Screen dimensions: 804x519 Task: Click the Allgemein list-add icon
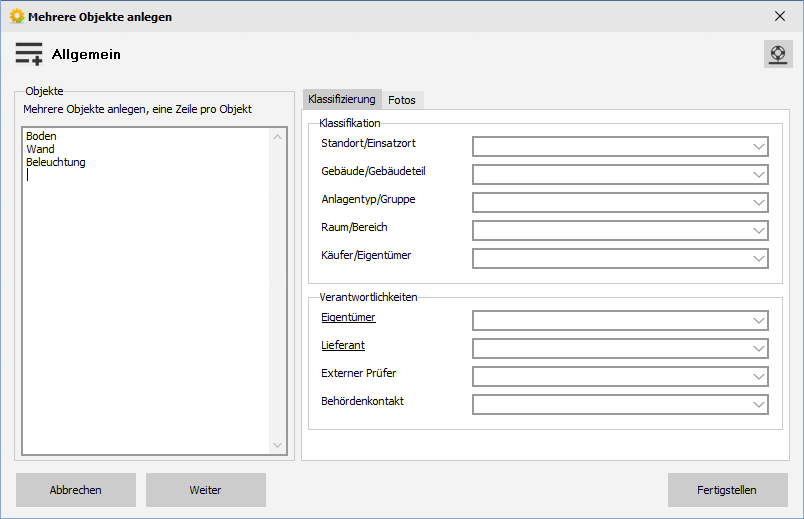pos(29,54)
